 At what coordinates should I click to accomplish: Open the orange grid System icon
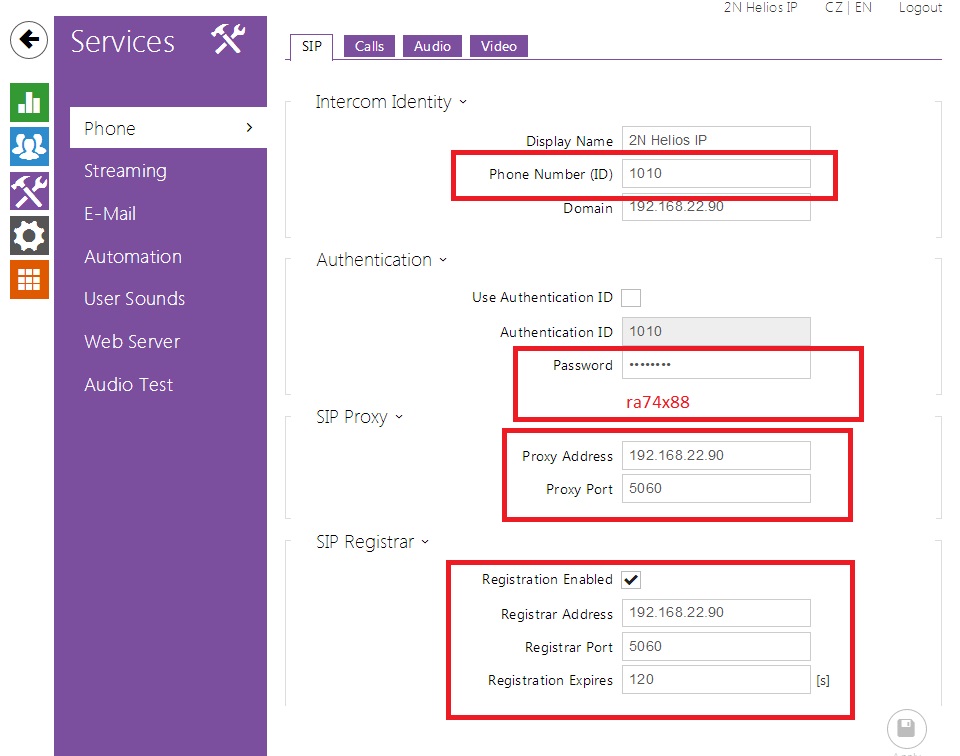(29, 280)
